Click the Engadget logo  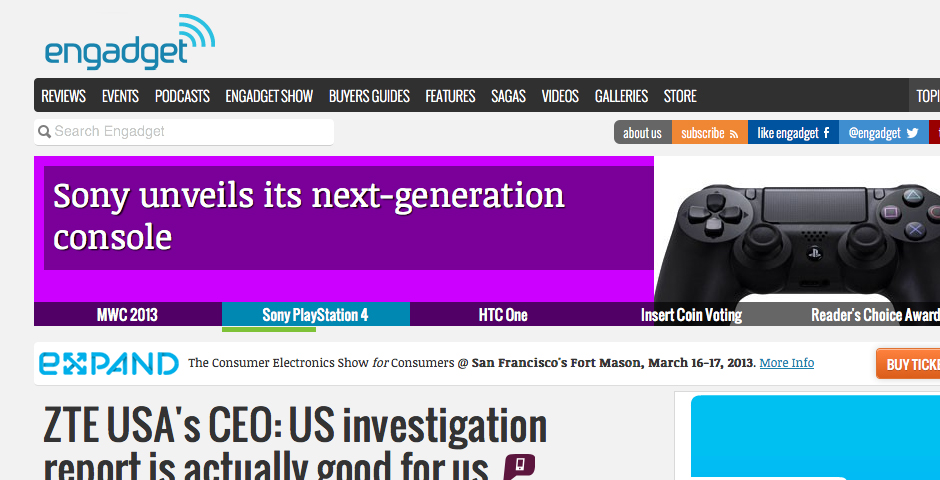coord(129,42)
